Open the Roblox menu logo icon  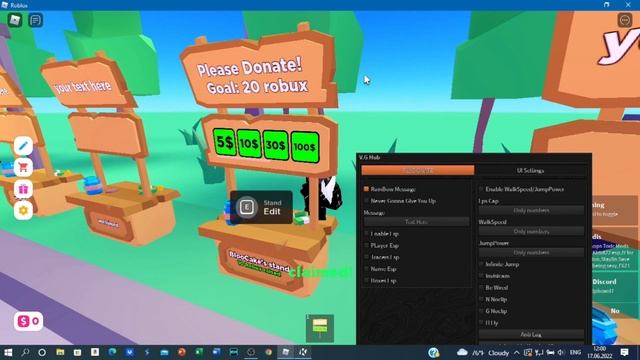click(x=15, y=20)
